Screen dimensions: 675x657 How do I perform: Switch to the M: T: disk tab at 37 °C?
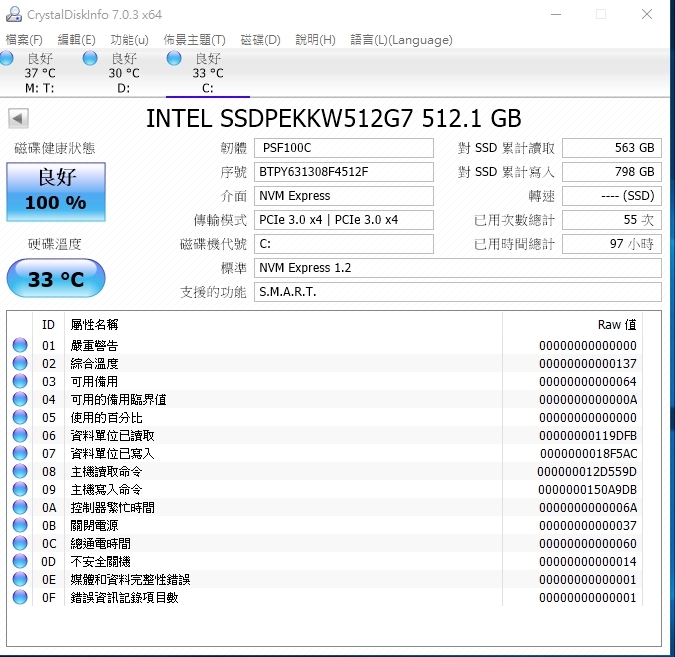click(40, 73)
